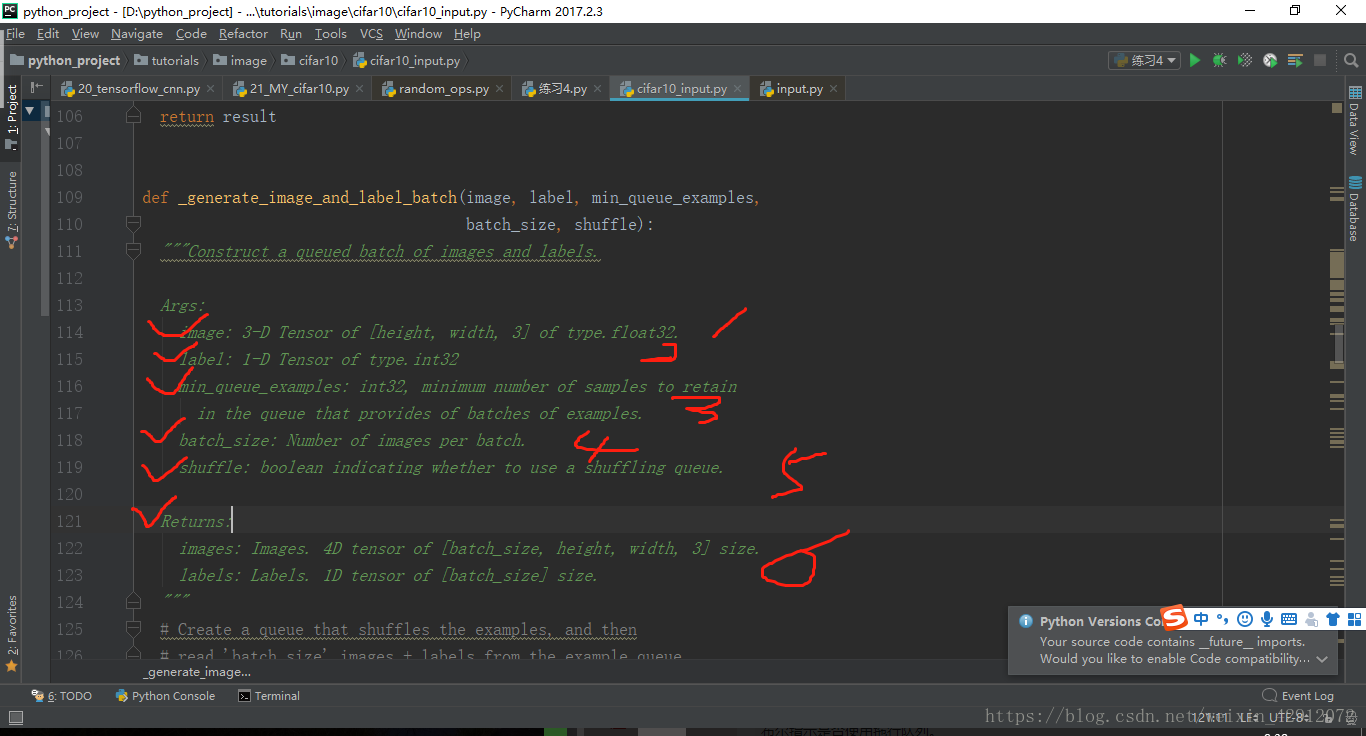Open the Event Log
Image resolution: width=1366 pixels, height=736 pixels.
coord(1298,696)
